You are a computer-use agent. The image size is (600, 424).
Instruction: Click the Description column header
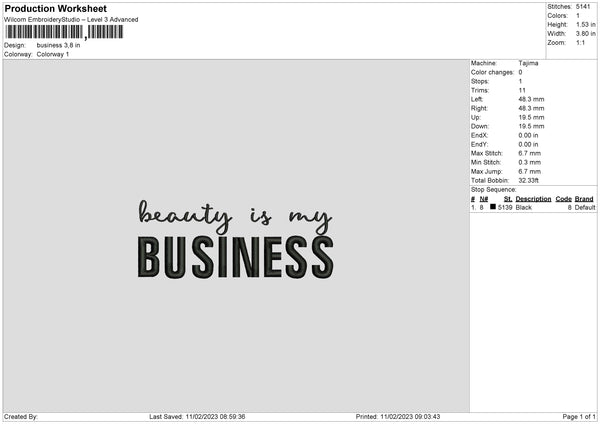click(533, 199)
